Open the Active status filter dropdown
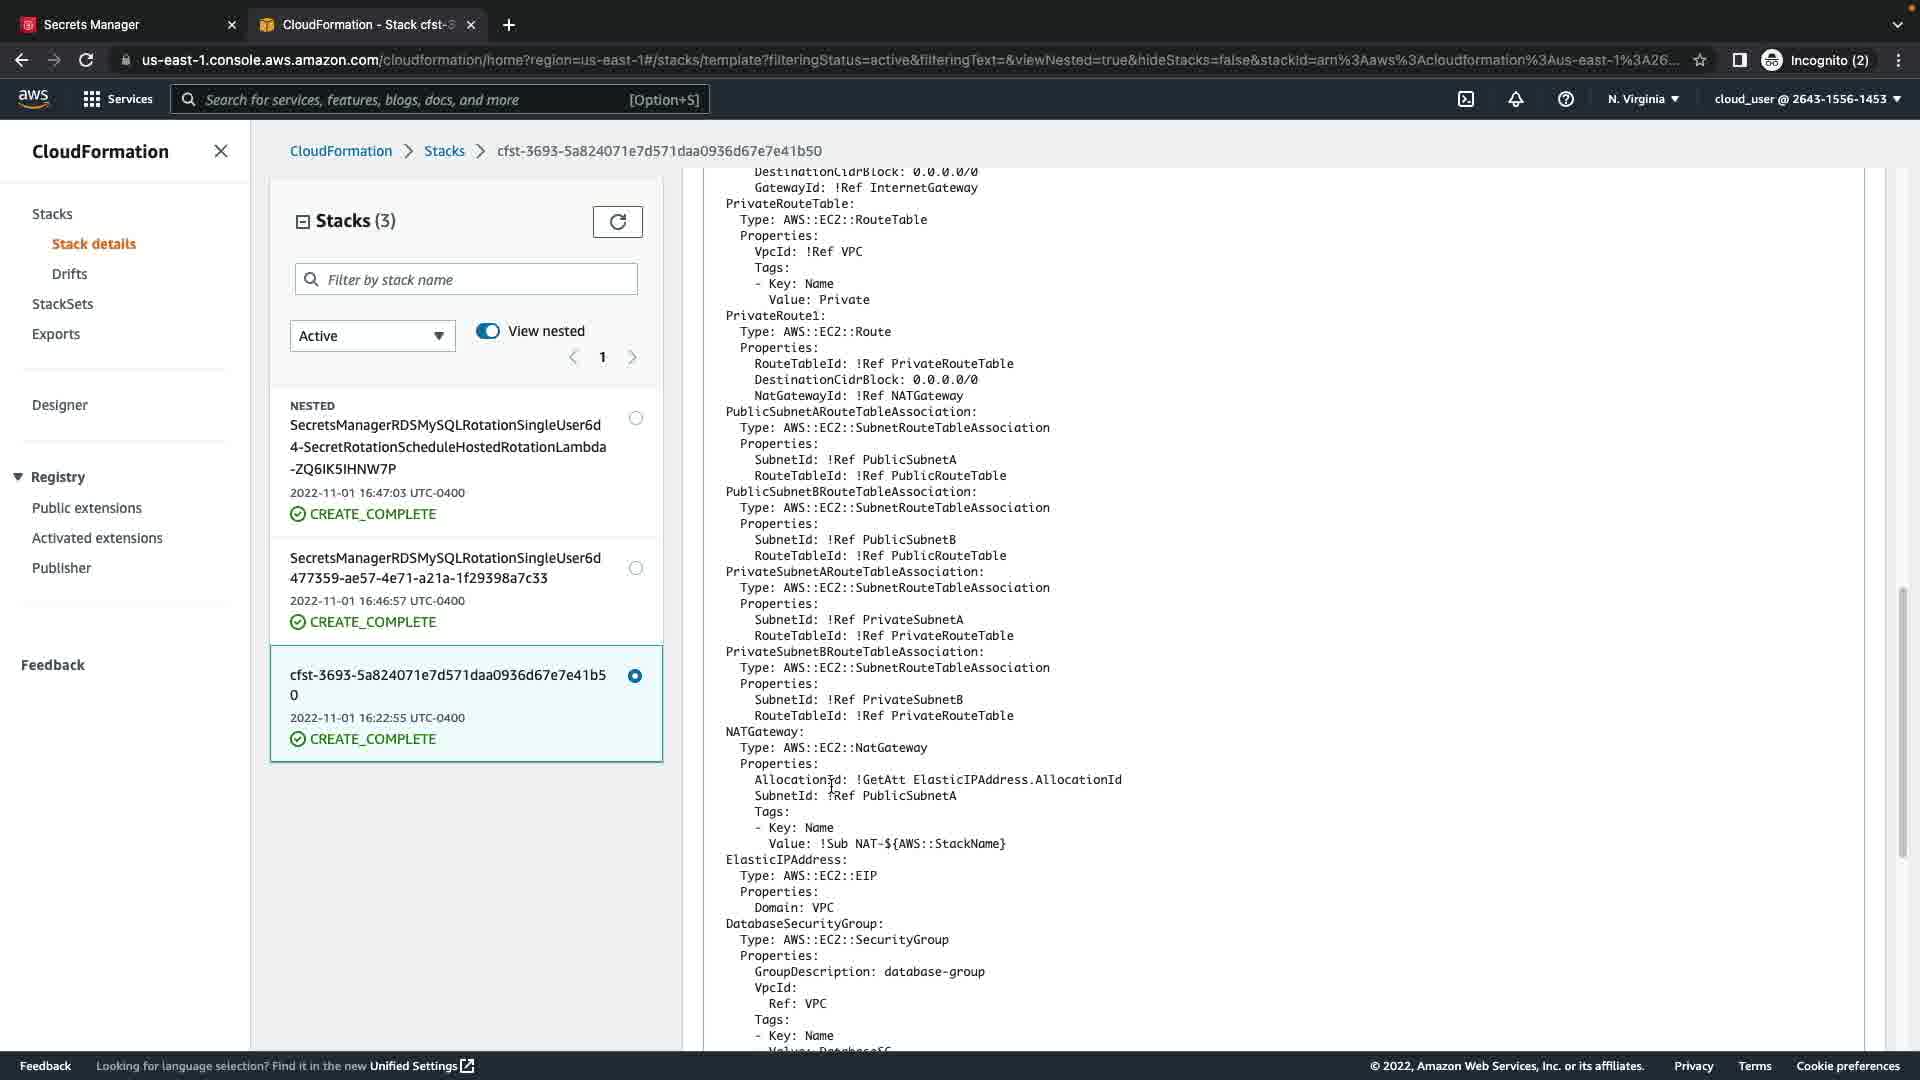This screenshot has height=1080, width=1920. point(372,336)
